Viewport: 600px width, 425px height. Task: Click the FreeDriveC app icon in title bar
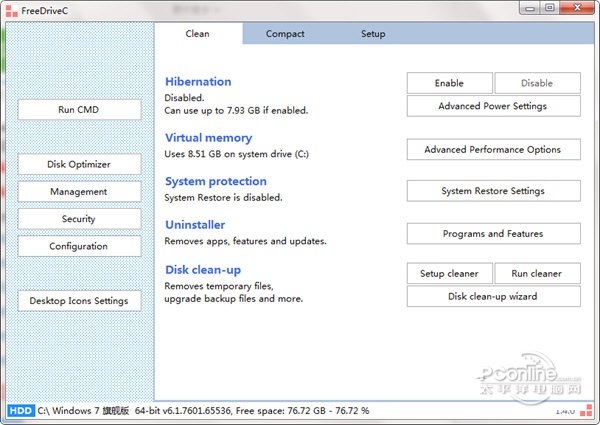point(11,10)
